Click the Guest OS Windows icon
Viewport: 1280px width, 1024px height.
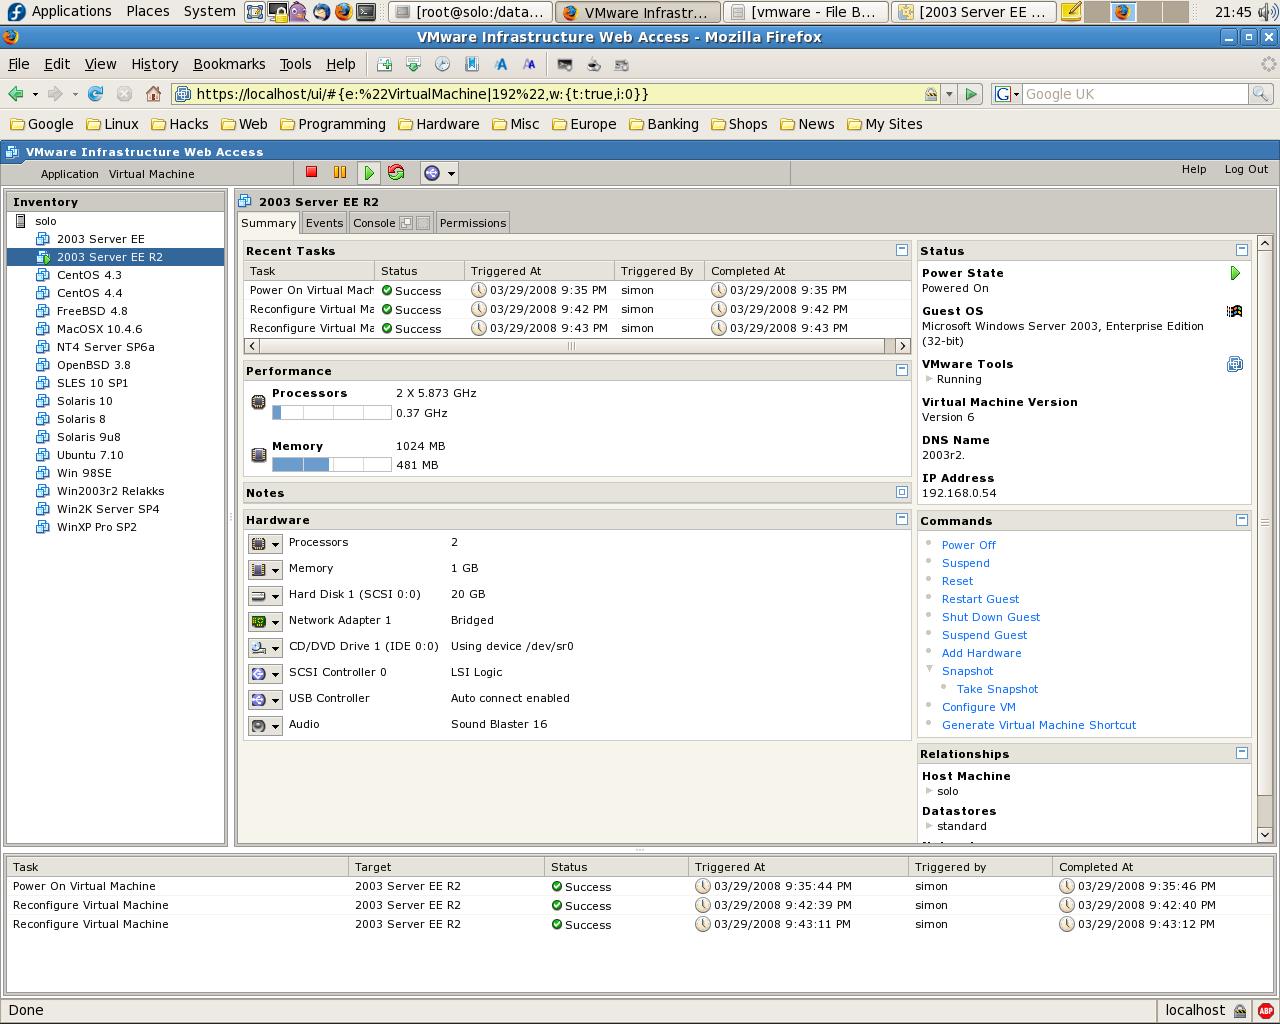[1235, 311]
